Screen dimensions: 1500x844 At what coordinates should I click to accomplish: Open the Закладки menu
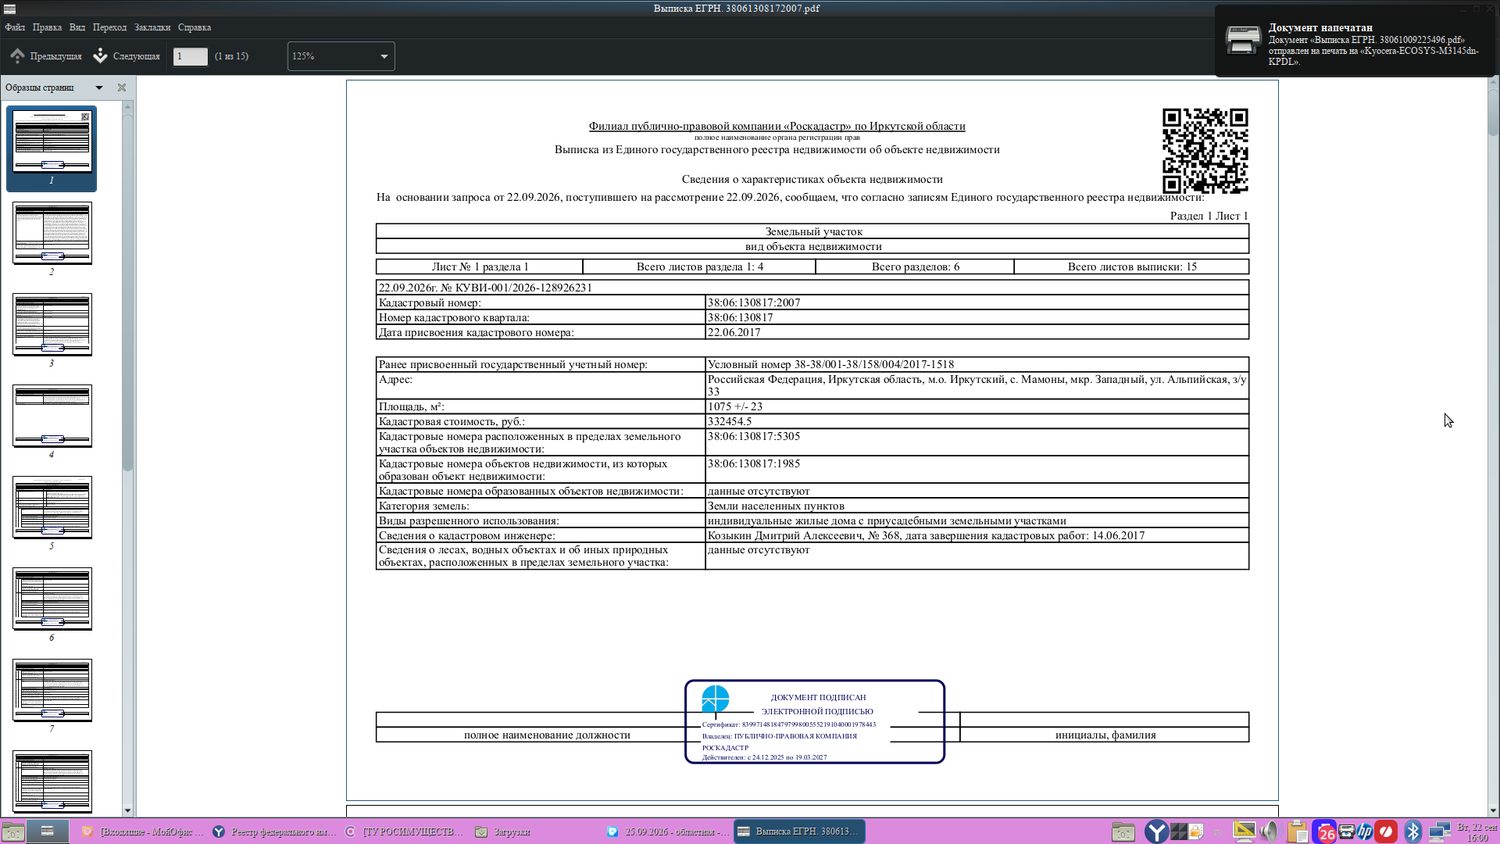152,27
